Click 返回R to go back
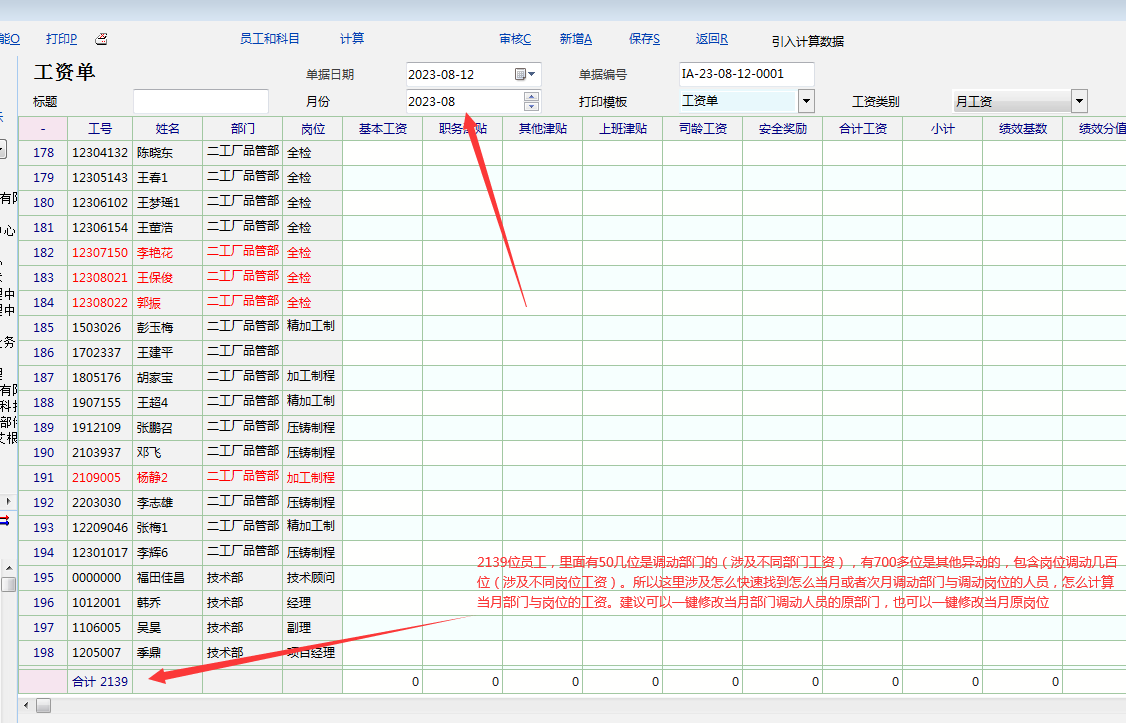Image resolution: width=1126 pixels, height=723 pixels. (711, 39)
